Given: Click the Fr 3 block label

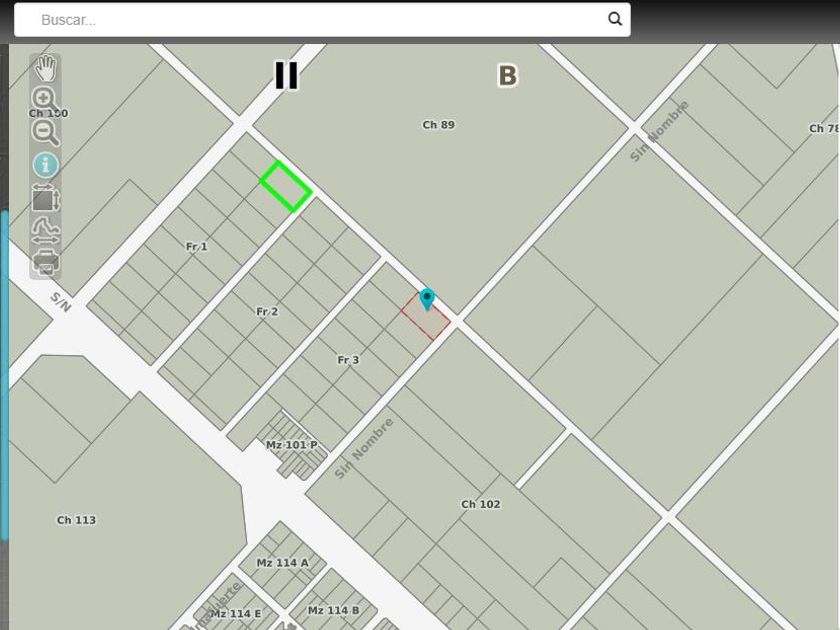Looking at the screenshot, I should (348, 360).
